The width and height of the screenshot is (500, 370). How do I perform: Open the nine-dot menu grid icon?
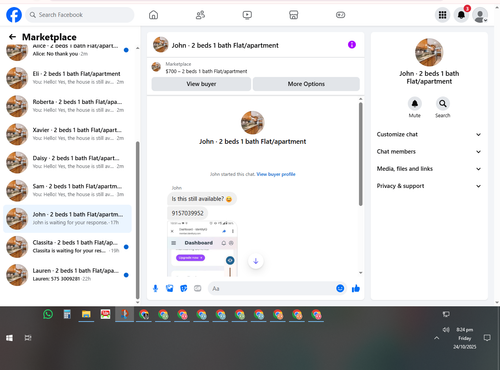click(x=442, y=15)
